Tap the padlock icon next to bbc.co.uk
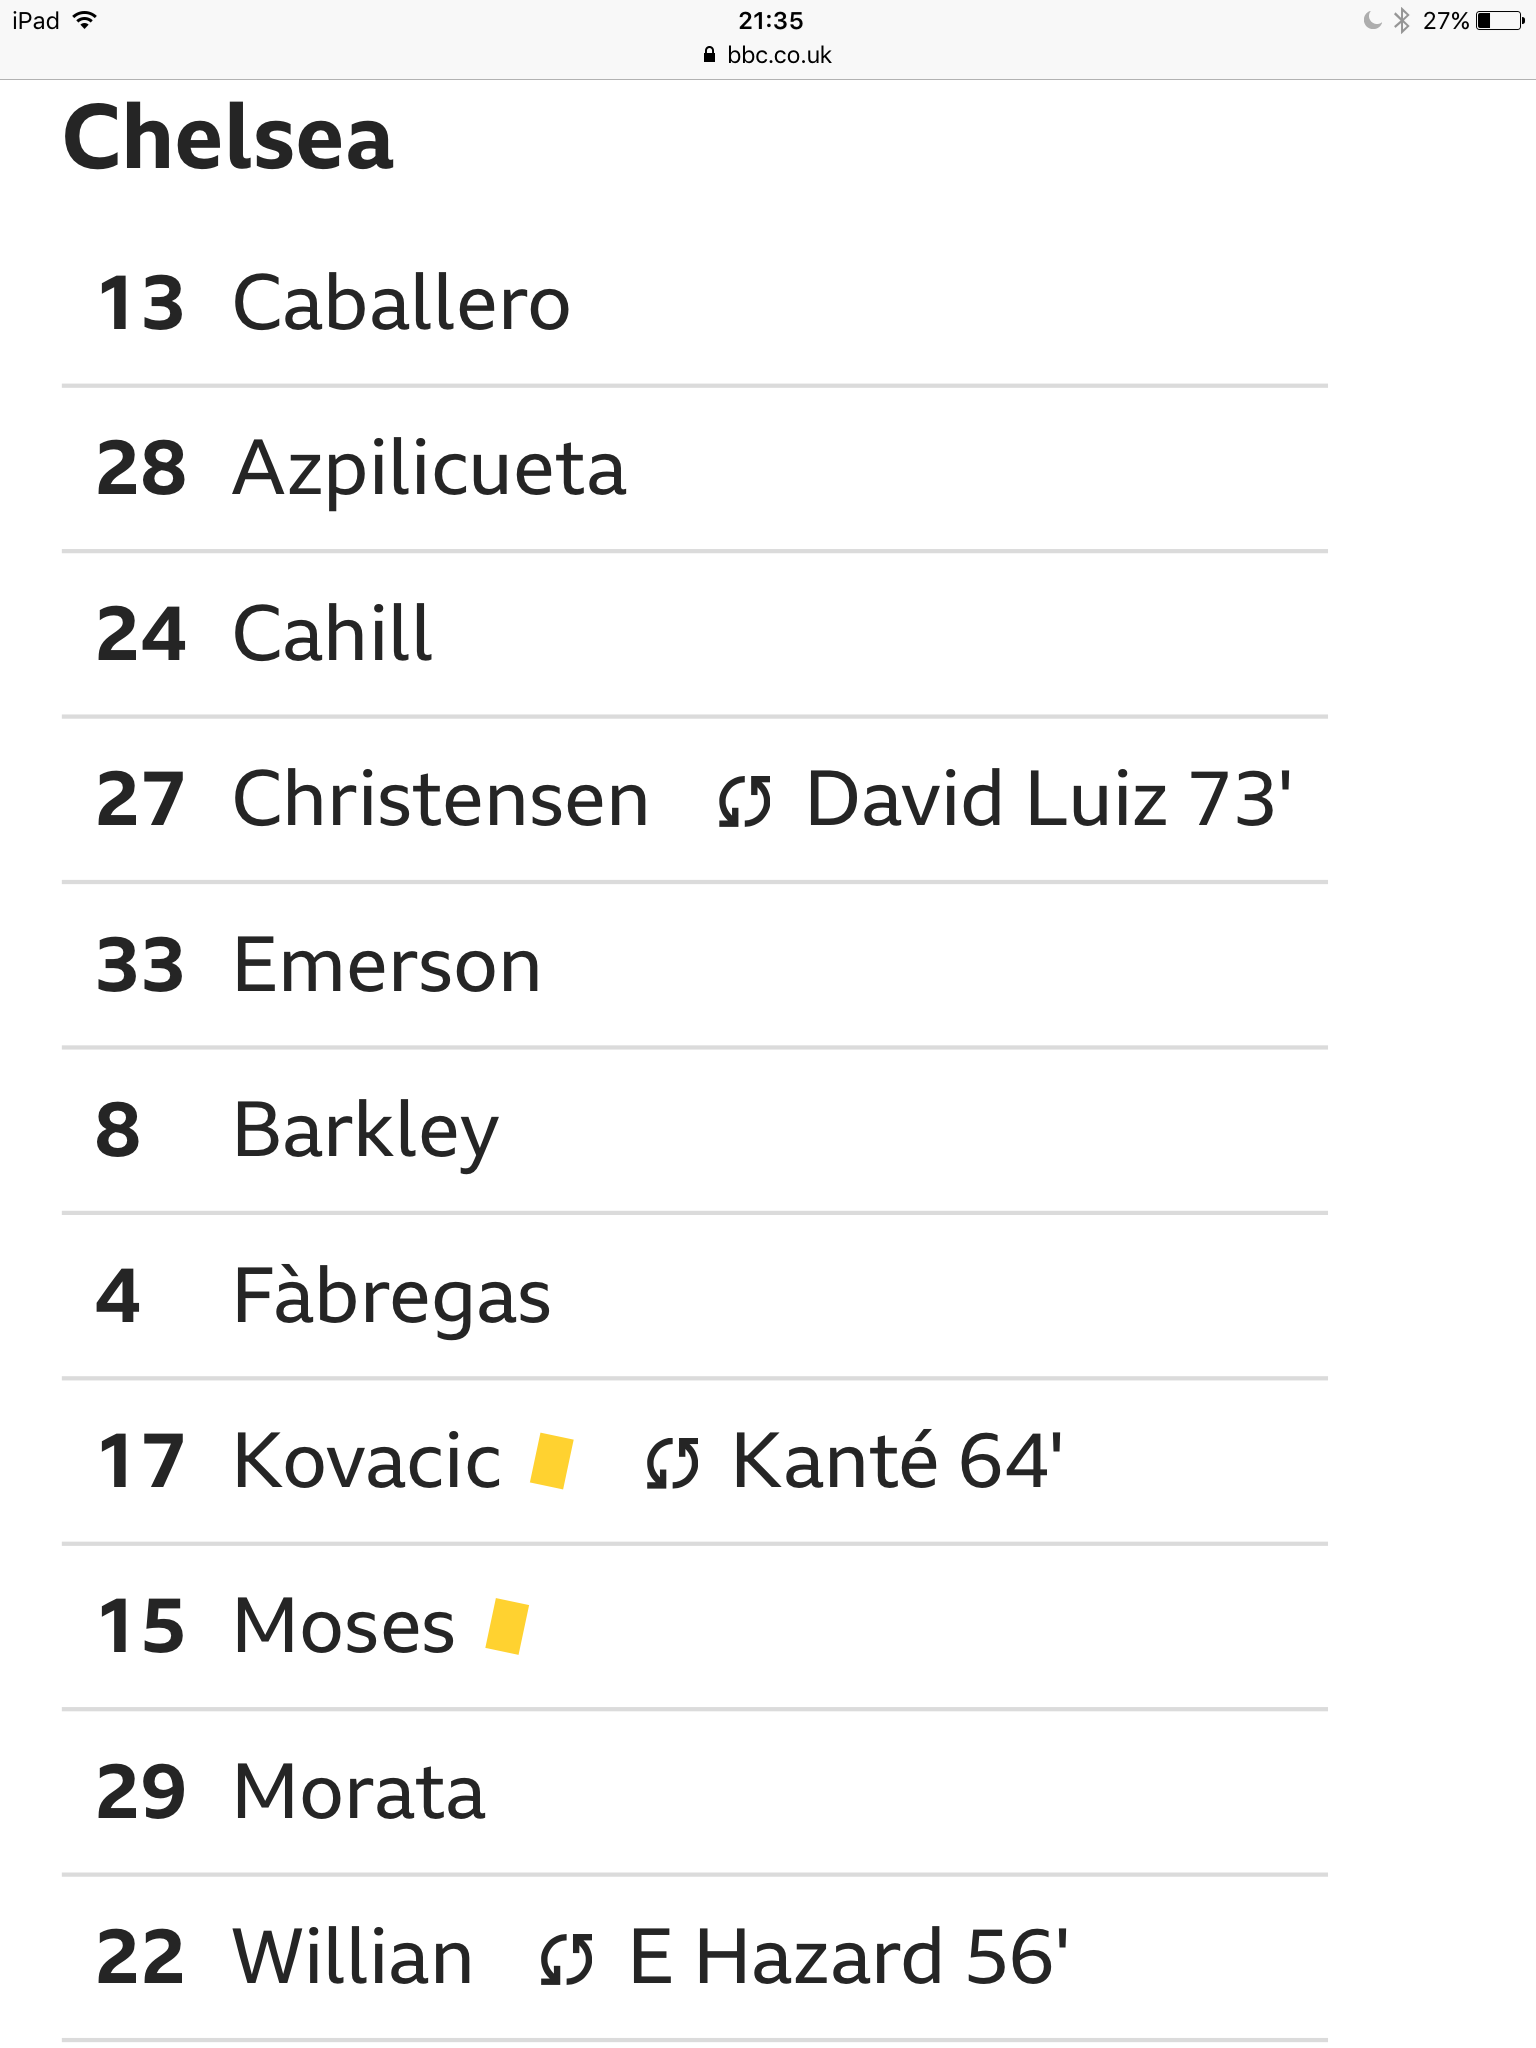The image size is (1536, 2048). pos(710,55)
